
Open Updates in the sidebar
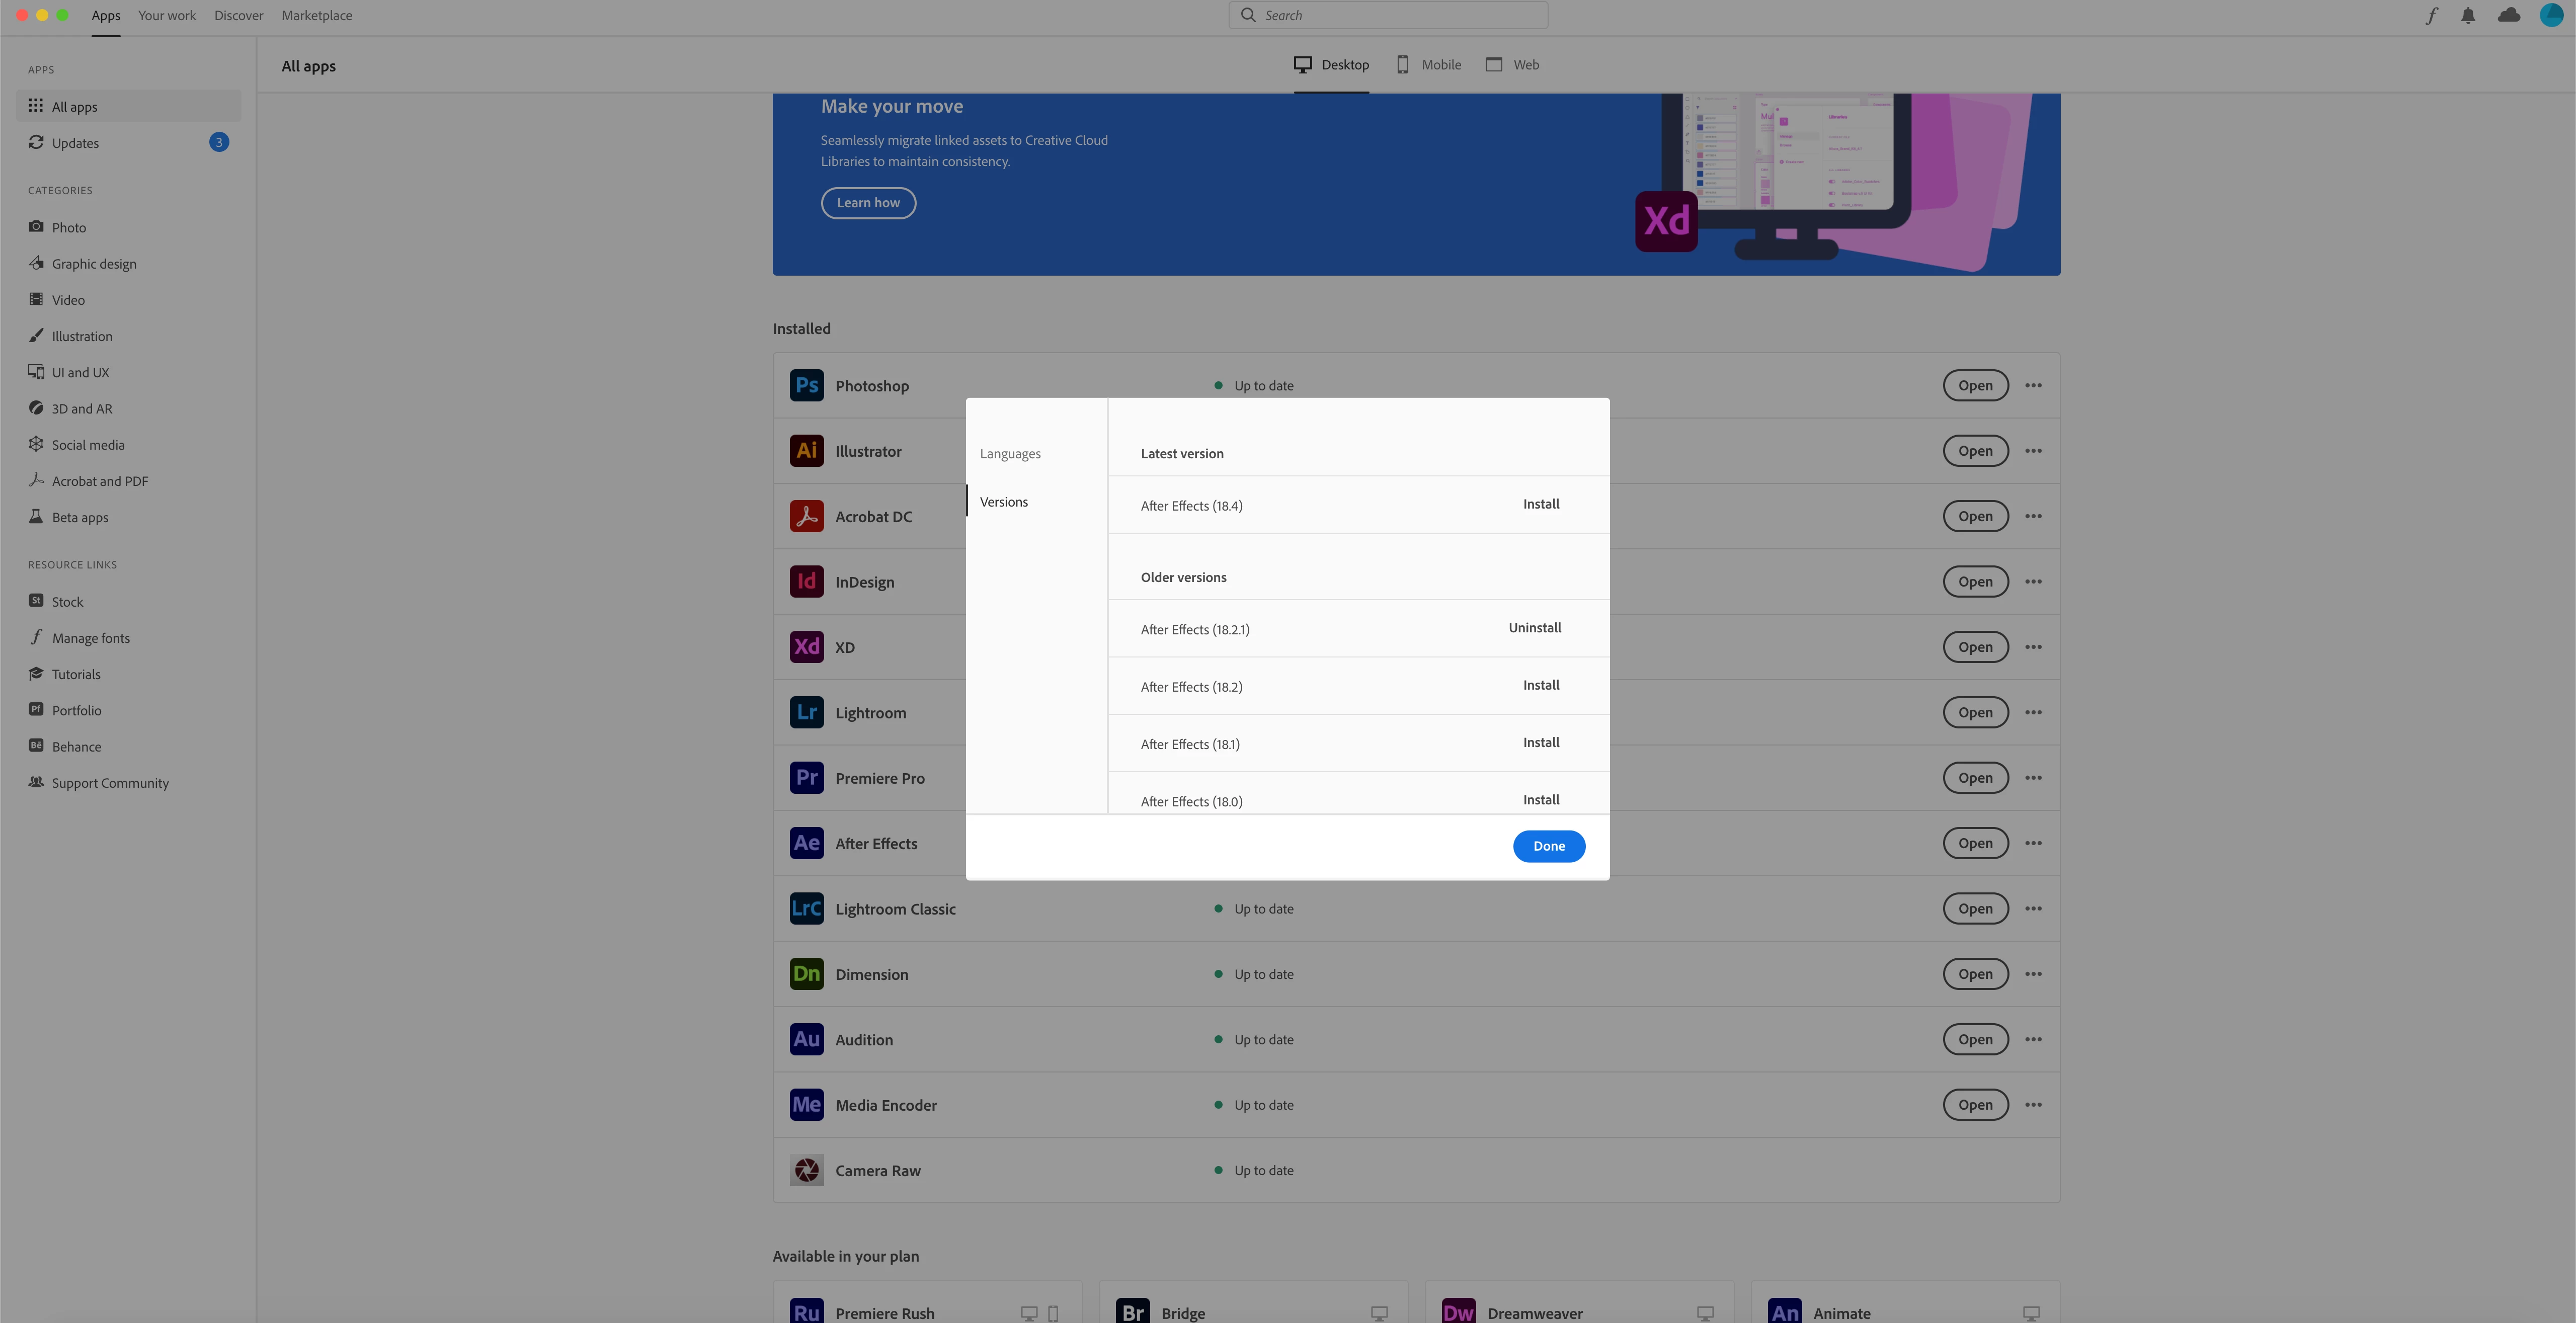tap(75, 143)
